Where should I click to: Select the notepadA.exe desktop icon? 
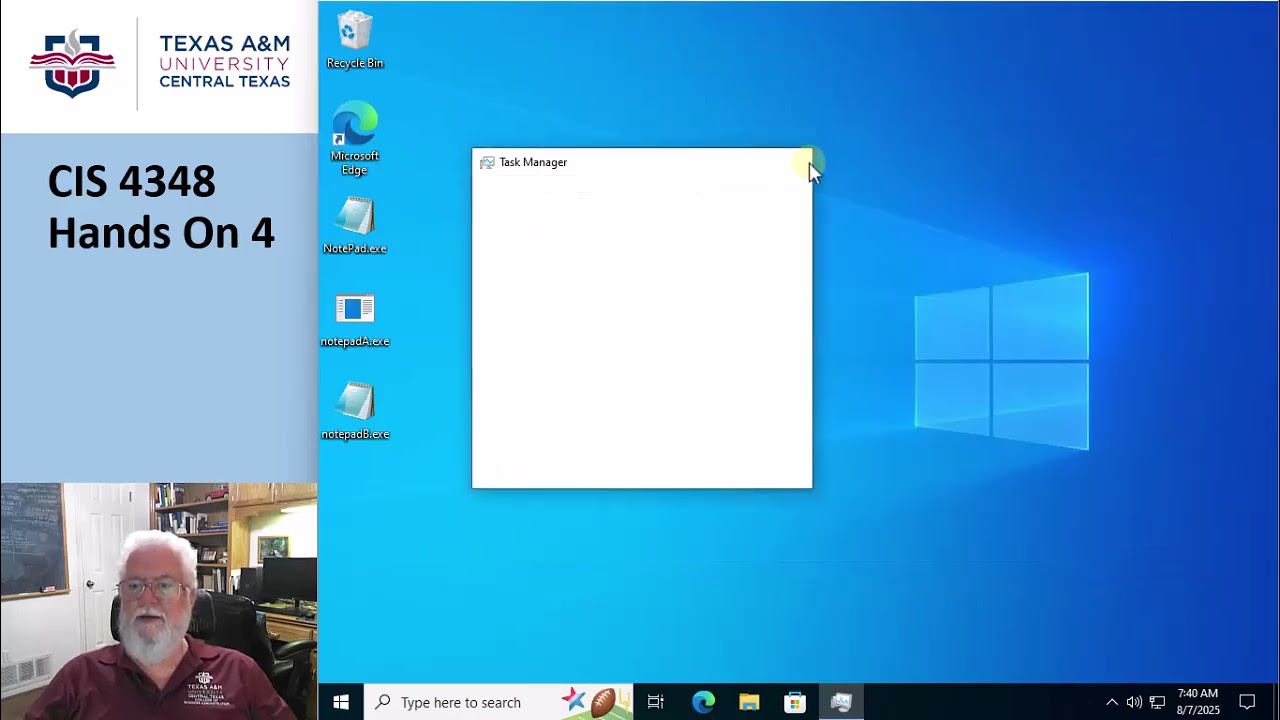tap(354, 319)
